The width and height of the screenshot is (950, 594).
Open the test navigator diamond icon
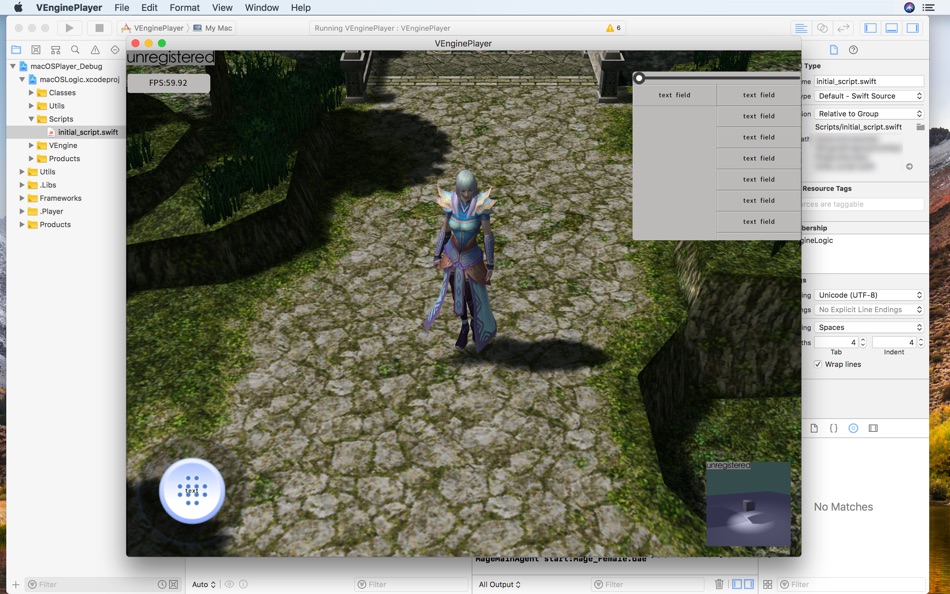pos(115,50)
